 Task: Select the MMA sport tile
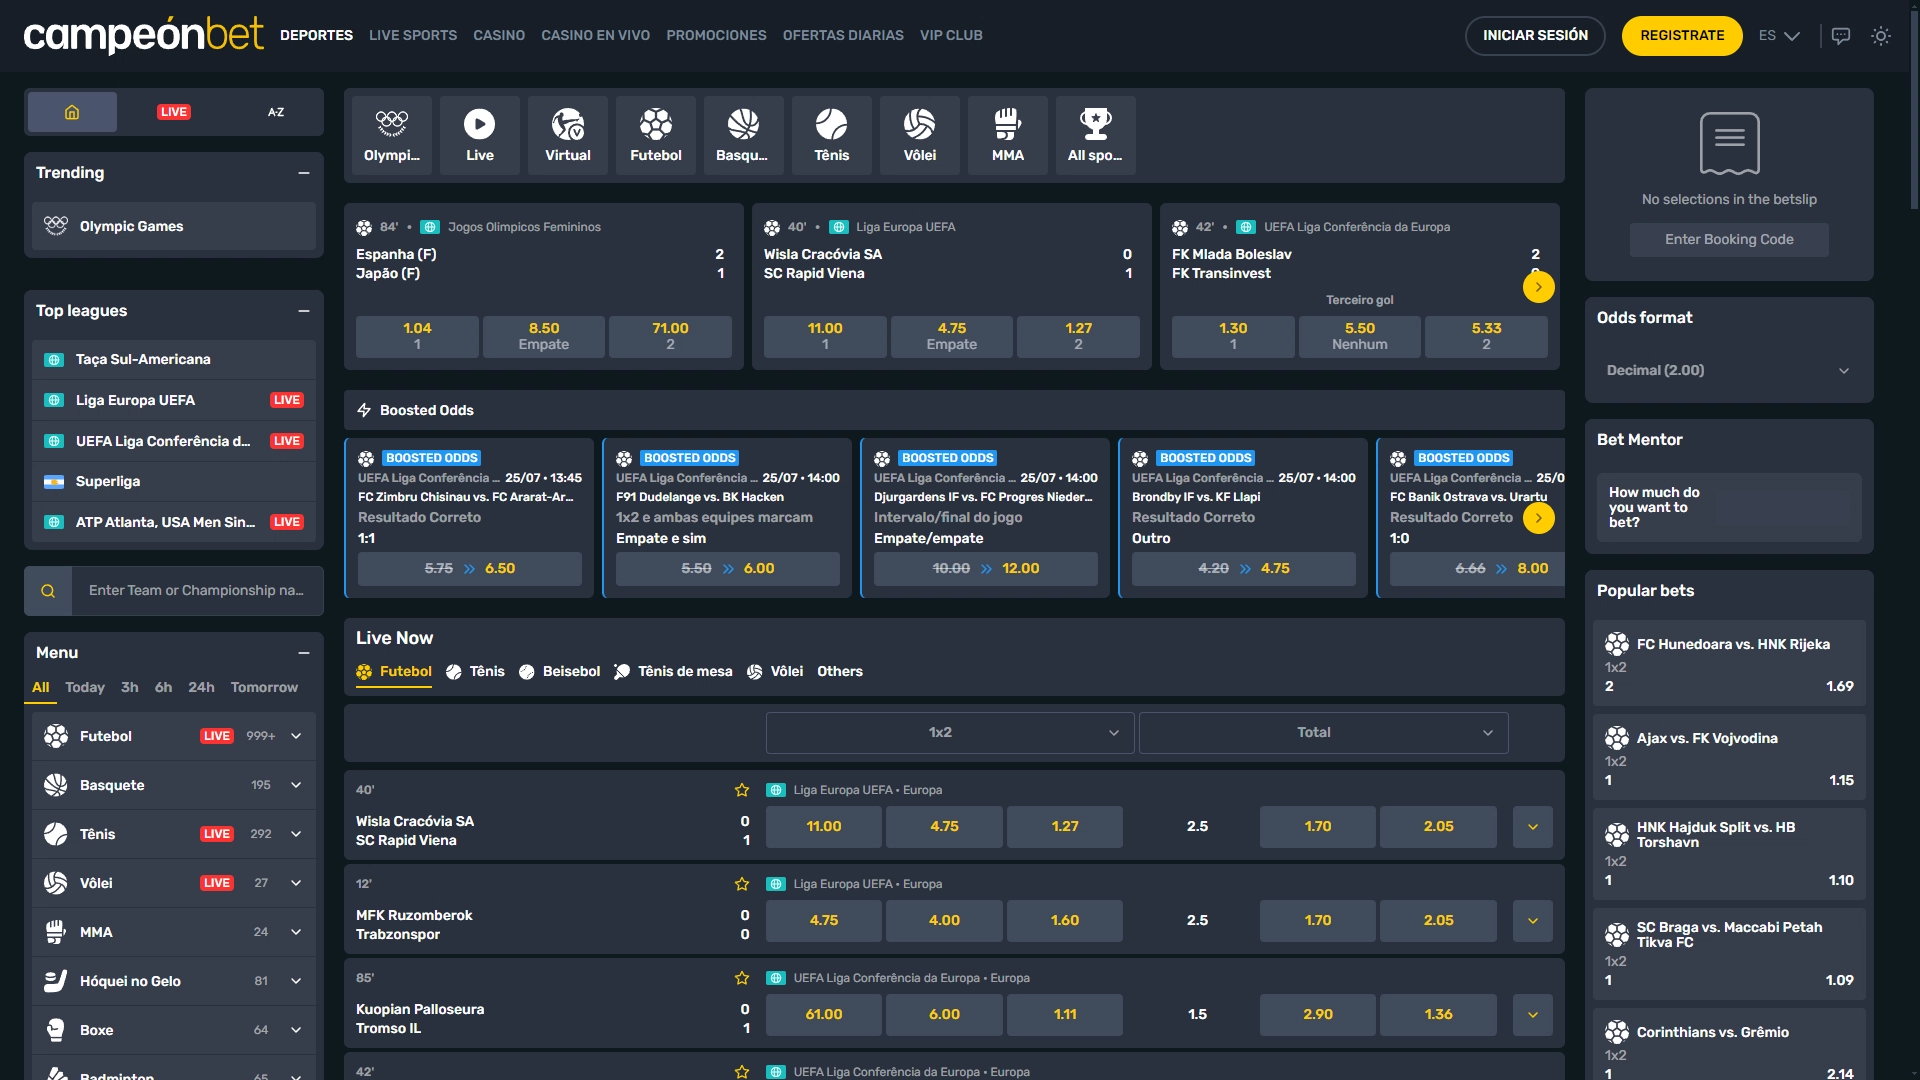[1008, 136]
